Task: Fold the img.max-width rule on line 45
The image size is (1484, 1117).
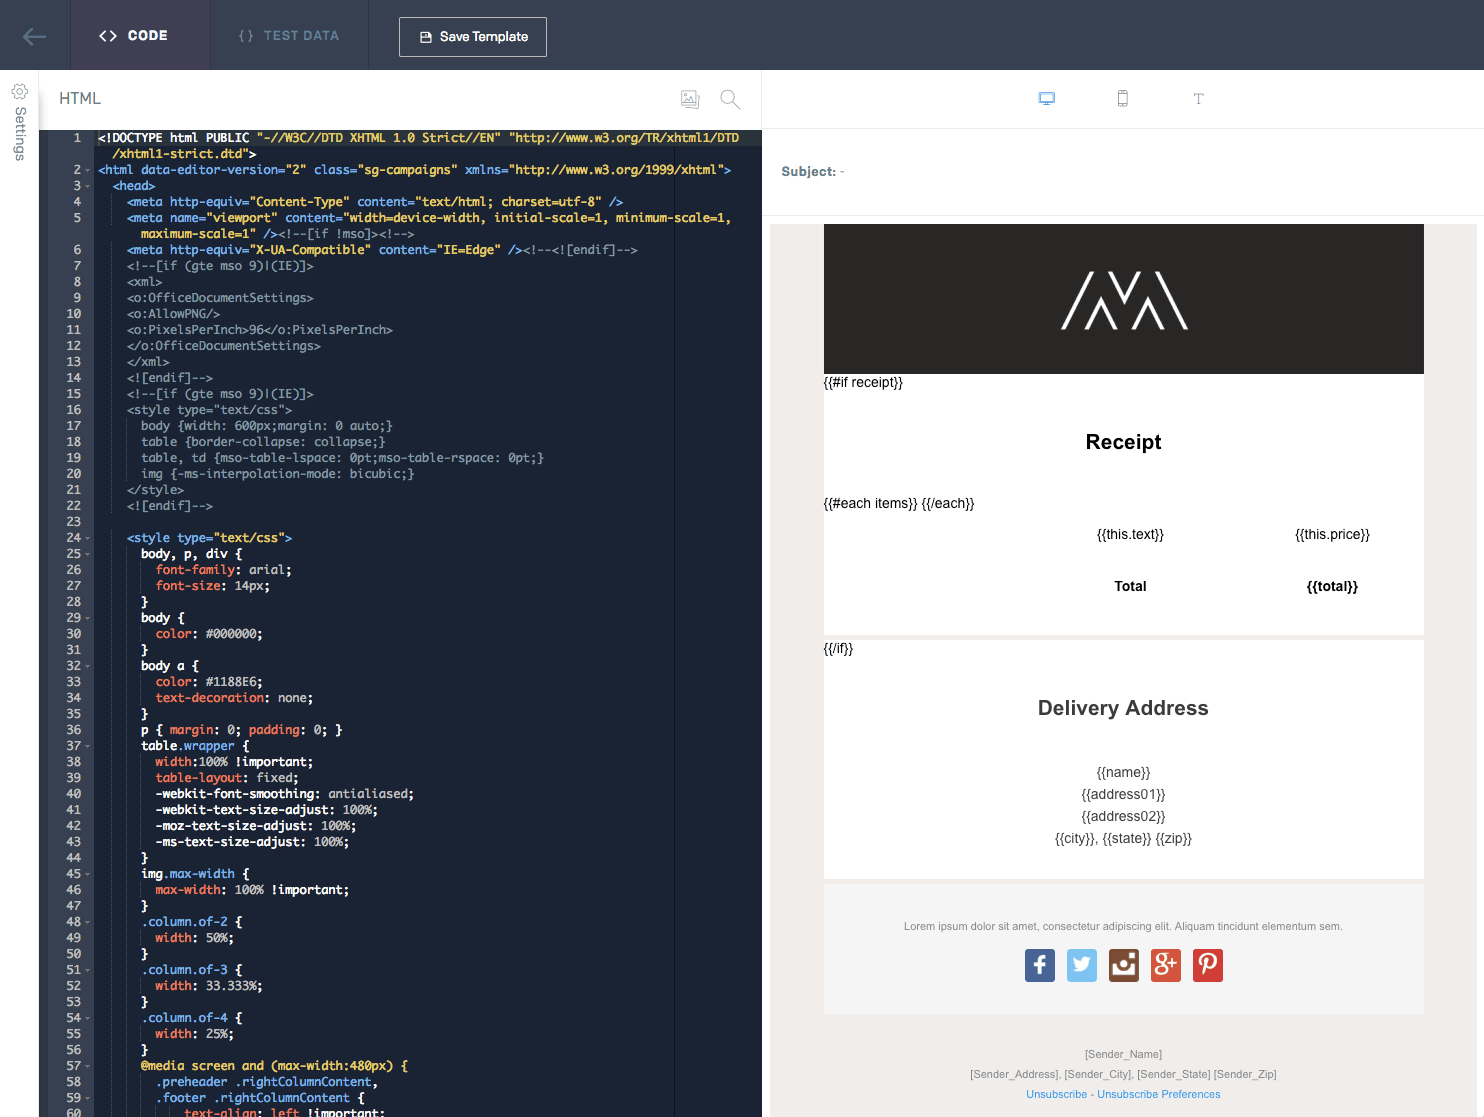Action: [x=88, y=874]
